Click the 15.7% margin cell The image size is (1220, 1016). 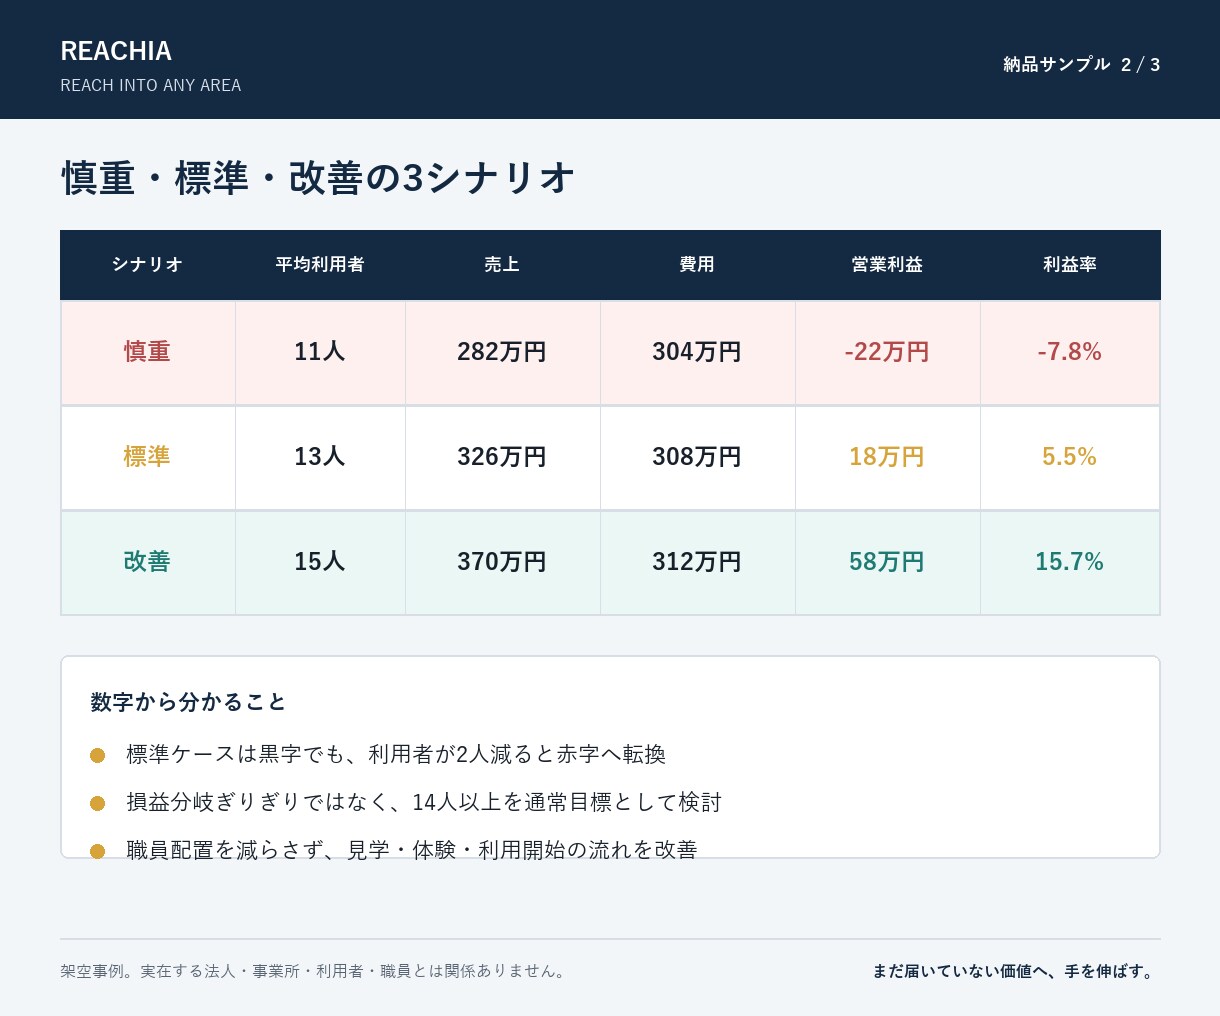click(x=1070, y=562)
